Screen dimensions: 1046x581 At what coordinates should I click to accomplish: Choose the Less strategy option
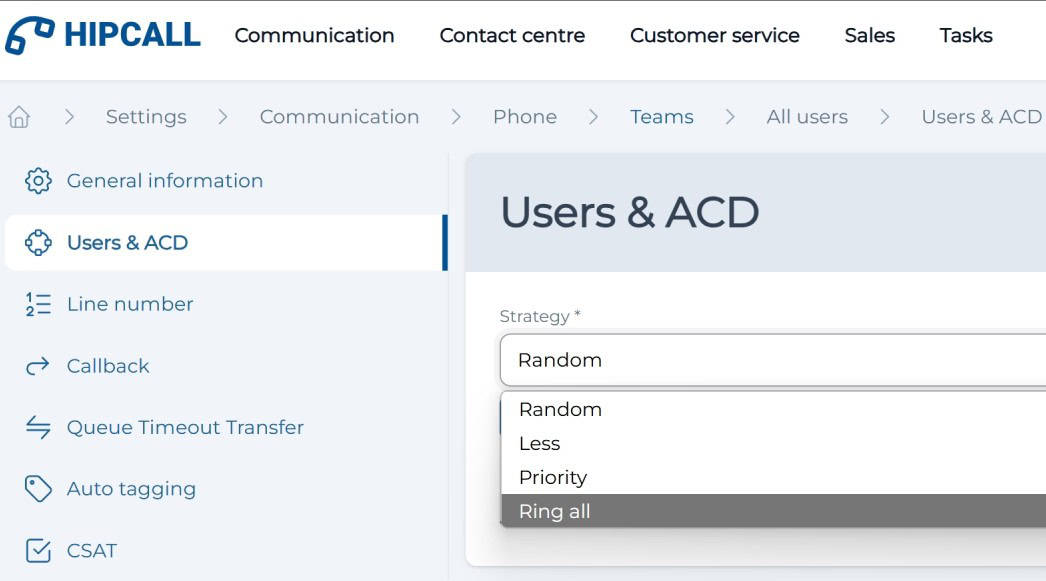[x=540, y=444]
